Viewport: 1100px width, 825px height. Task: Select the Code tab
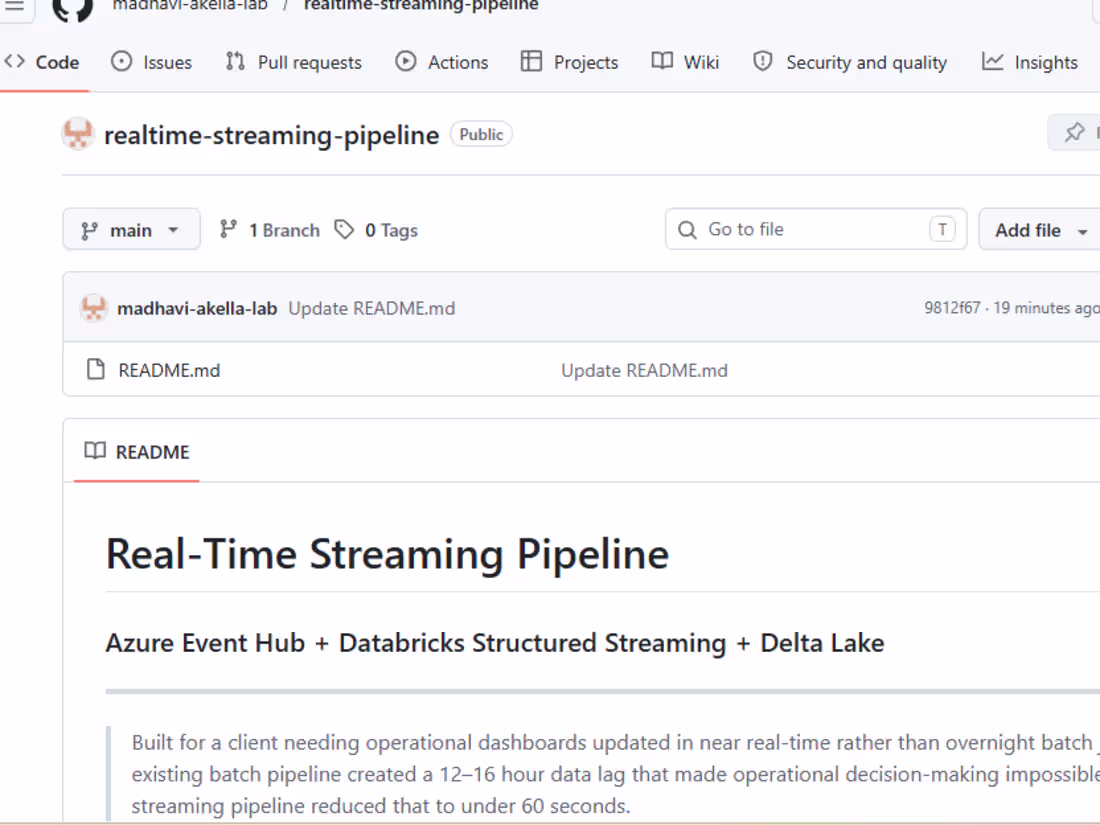click(42, 62)
